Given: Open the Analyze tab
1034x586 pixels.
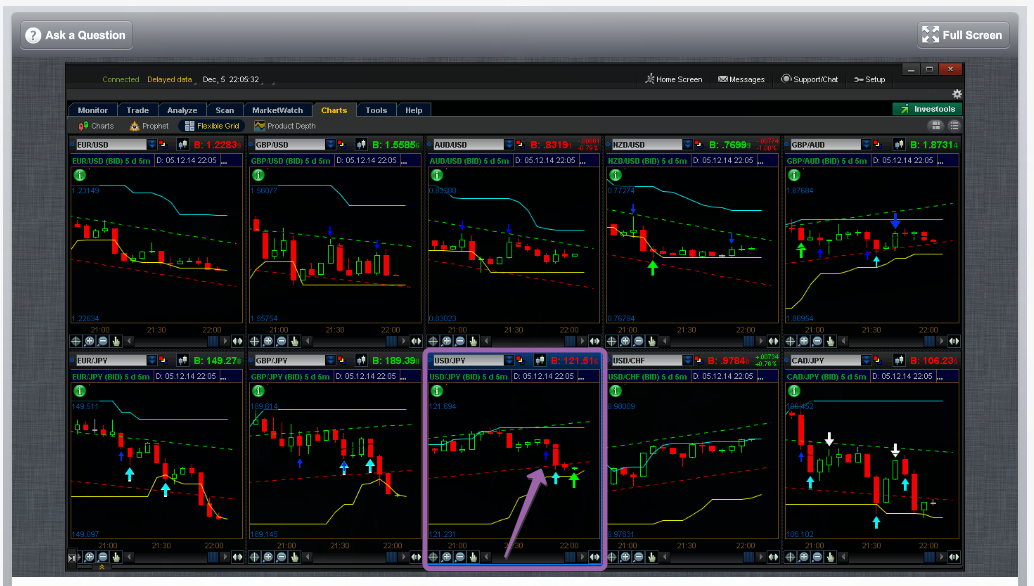Looking at the screenshot, I should coord(182,110).
